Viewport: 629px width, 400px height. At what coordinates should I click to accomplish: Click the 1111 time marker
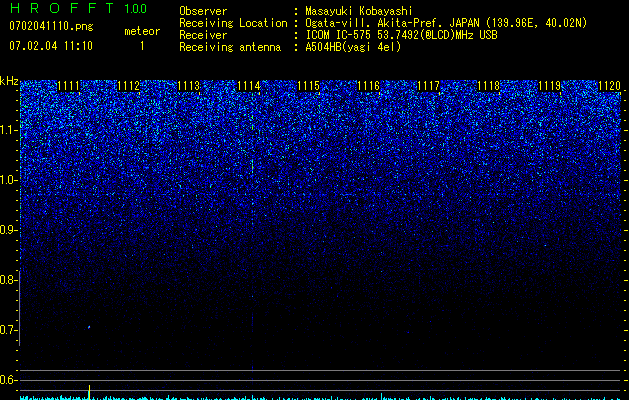pyautogui.click(x=69, y=86)
